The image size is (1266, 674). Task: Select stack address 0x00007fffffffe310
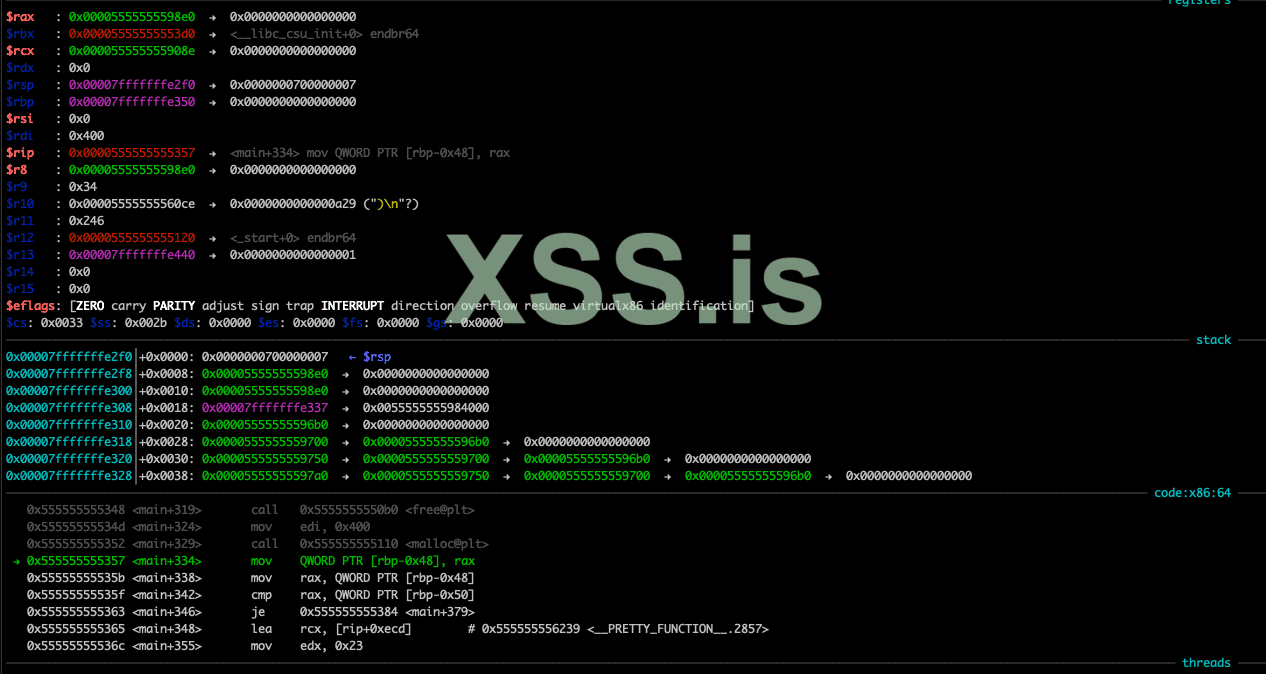pyautogui.click(x=69, y=425)
